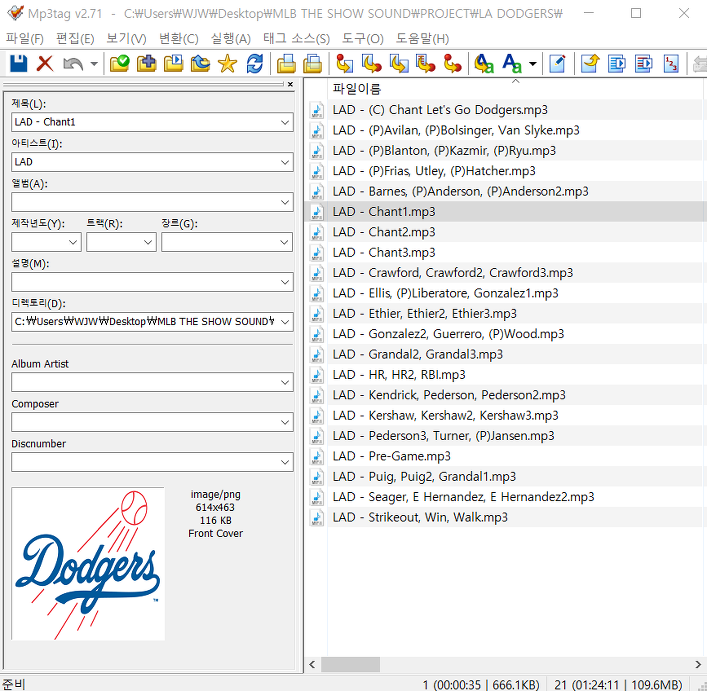
Task: Expand the 트랙 track dropdown
Action: pyautogui.click(x=148, y=242)
